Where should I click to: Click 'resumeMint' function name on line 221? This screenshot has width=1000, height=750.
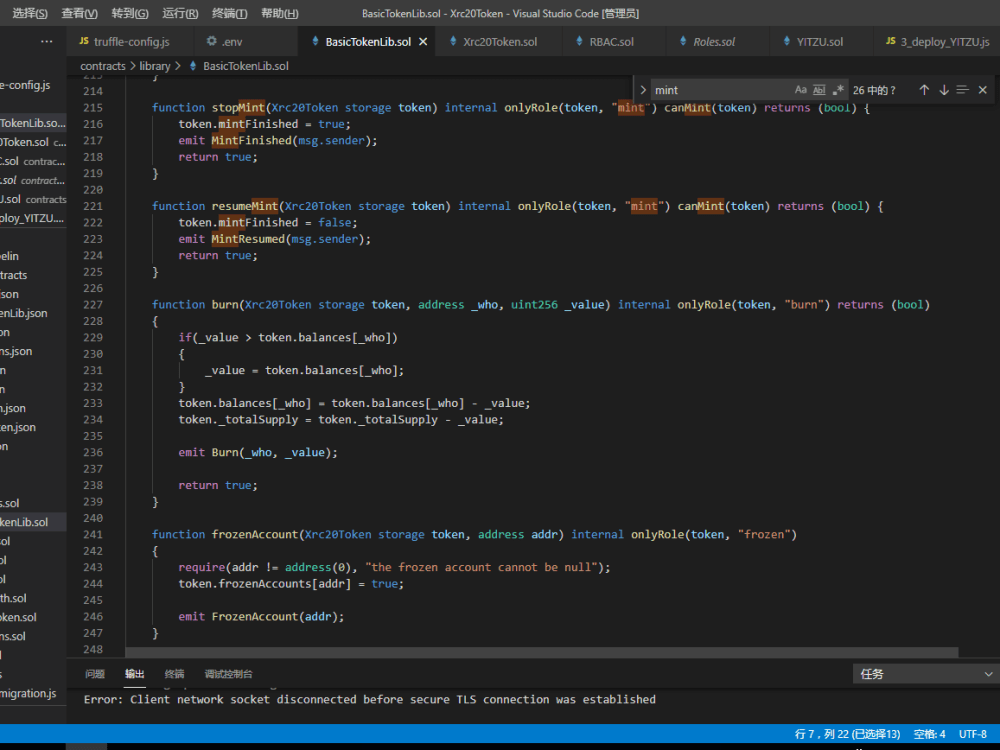[x=245, y=206]
